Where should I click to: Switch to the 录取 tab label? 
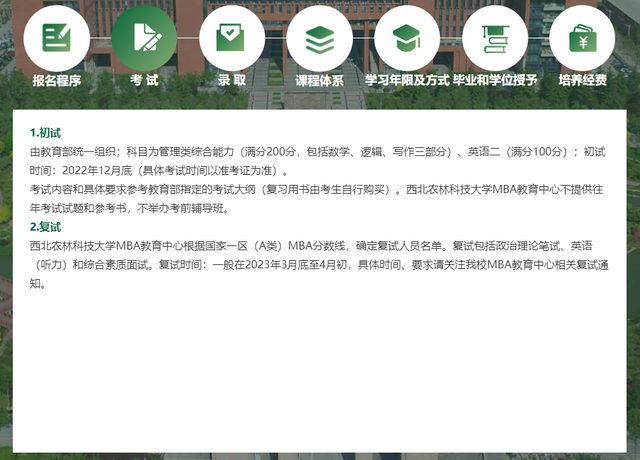(x=232, y=80)
